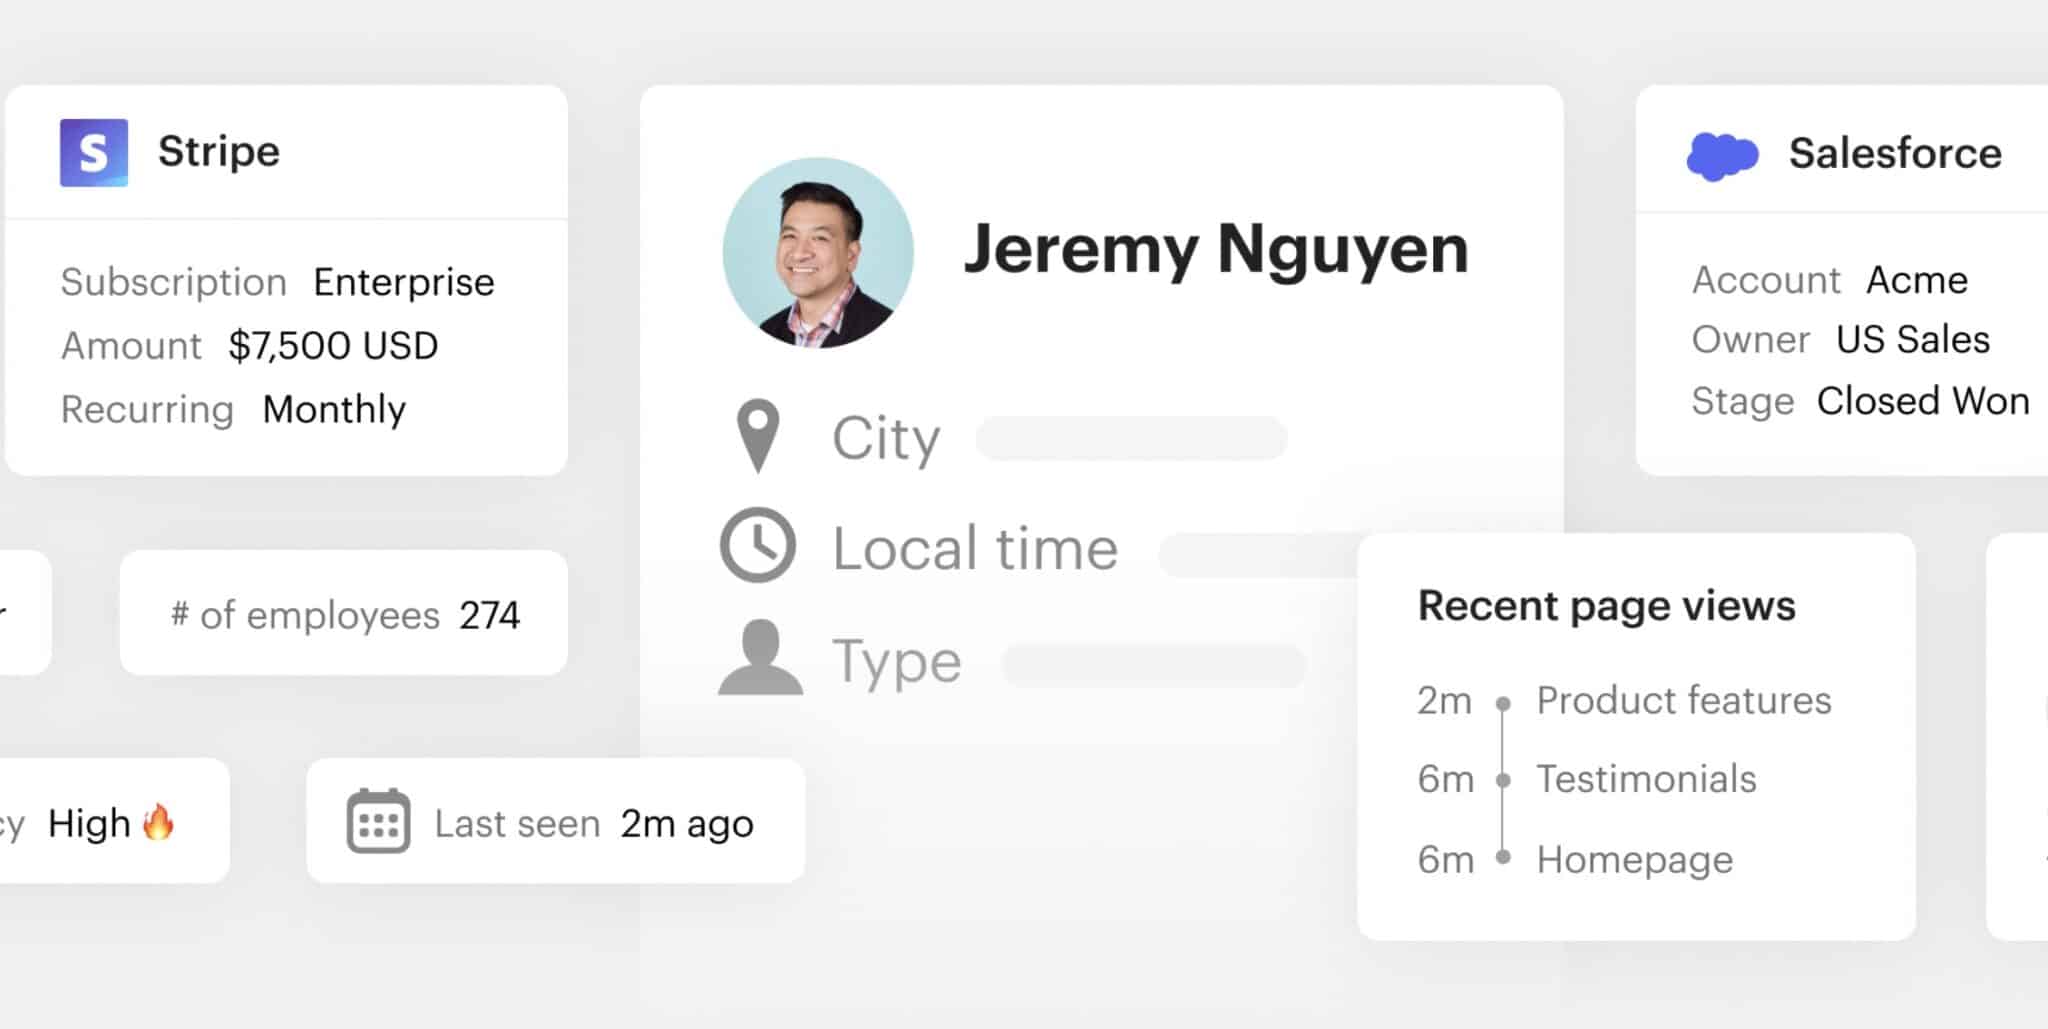2048x1029 pixels.
Task: Click the timeline dot beside Product features
Action: pos(1502,704)
